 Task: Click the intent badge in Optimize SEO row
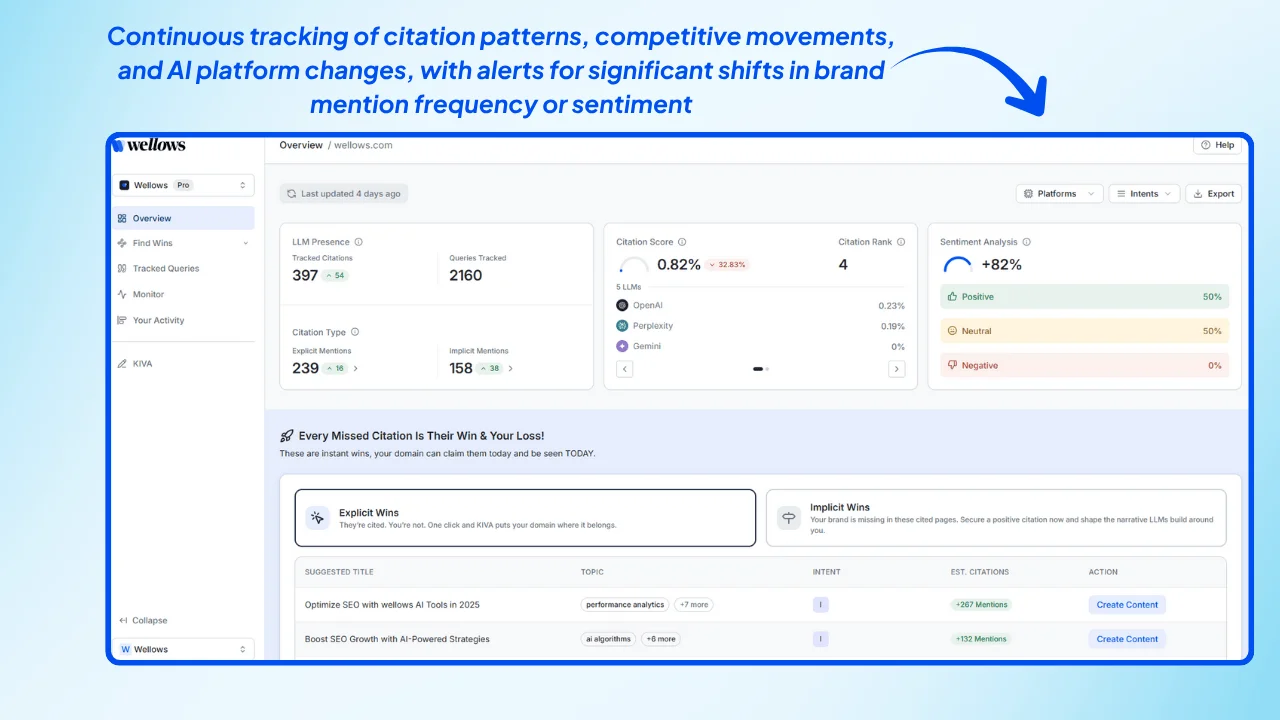click(x=821, y=605)
